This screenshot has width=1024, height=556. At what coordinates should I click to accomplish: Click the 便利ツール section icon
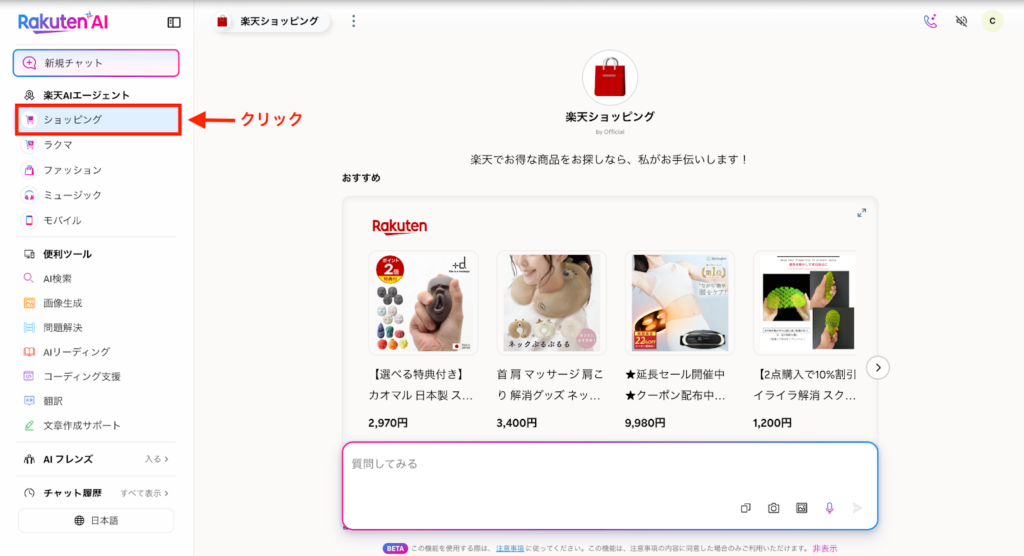[x=29, y=254]
